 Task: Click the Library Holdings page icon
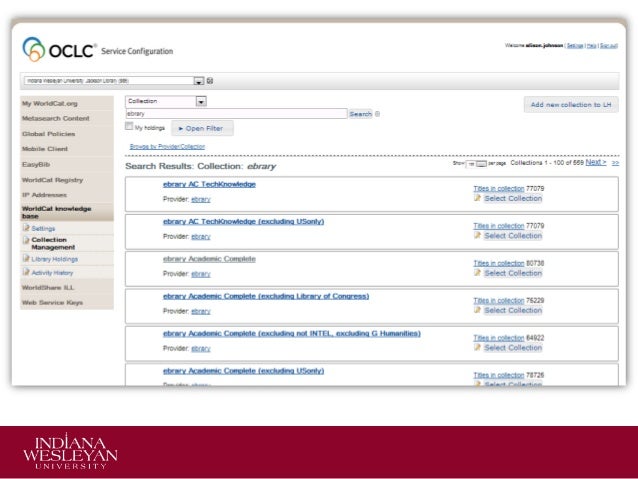point(26,258)
